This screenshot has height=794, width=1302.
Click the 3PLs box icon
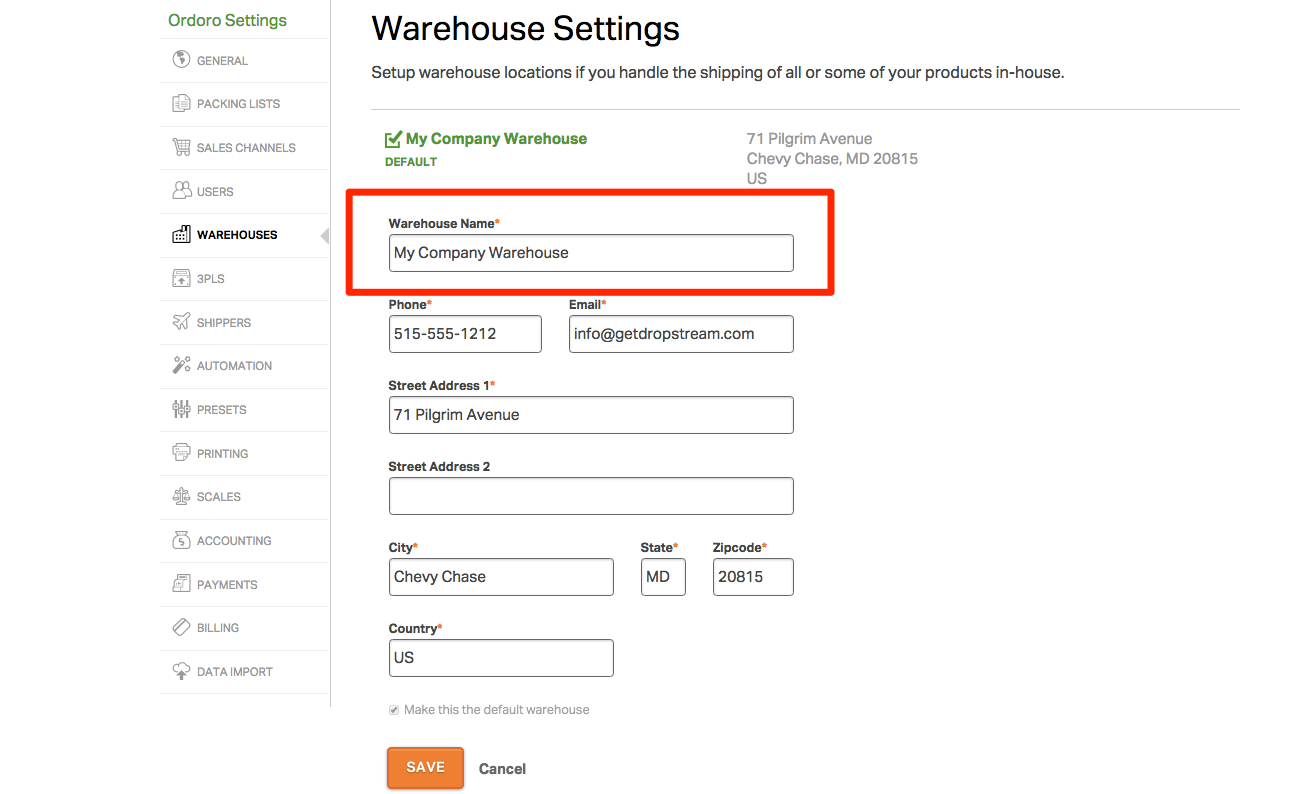181,278
